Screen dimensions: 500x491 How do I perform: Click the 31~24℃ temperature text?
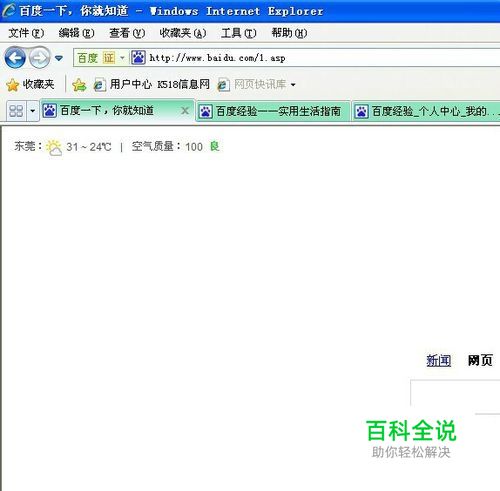coord(89,147)
